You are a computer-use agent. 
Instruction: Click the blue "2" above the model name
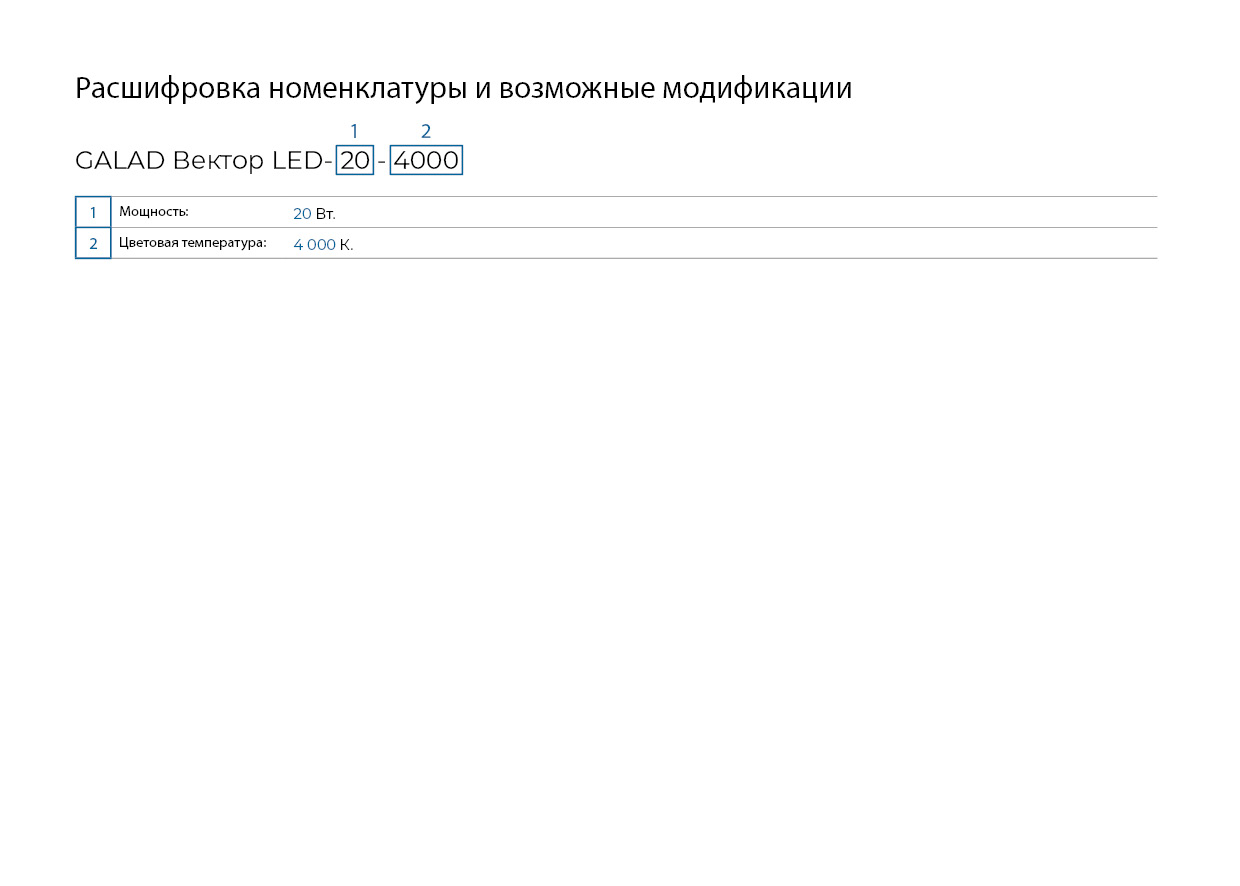[x=426, y=131]
